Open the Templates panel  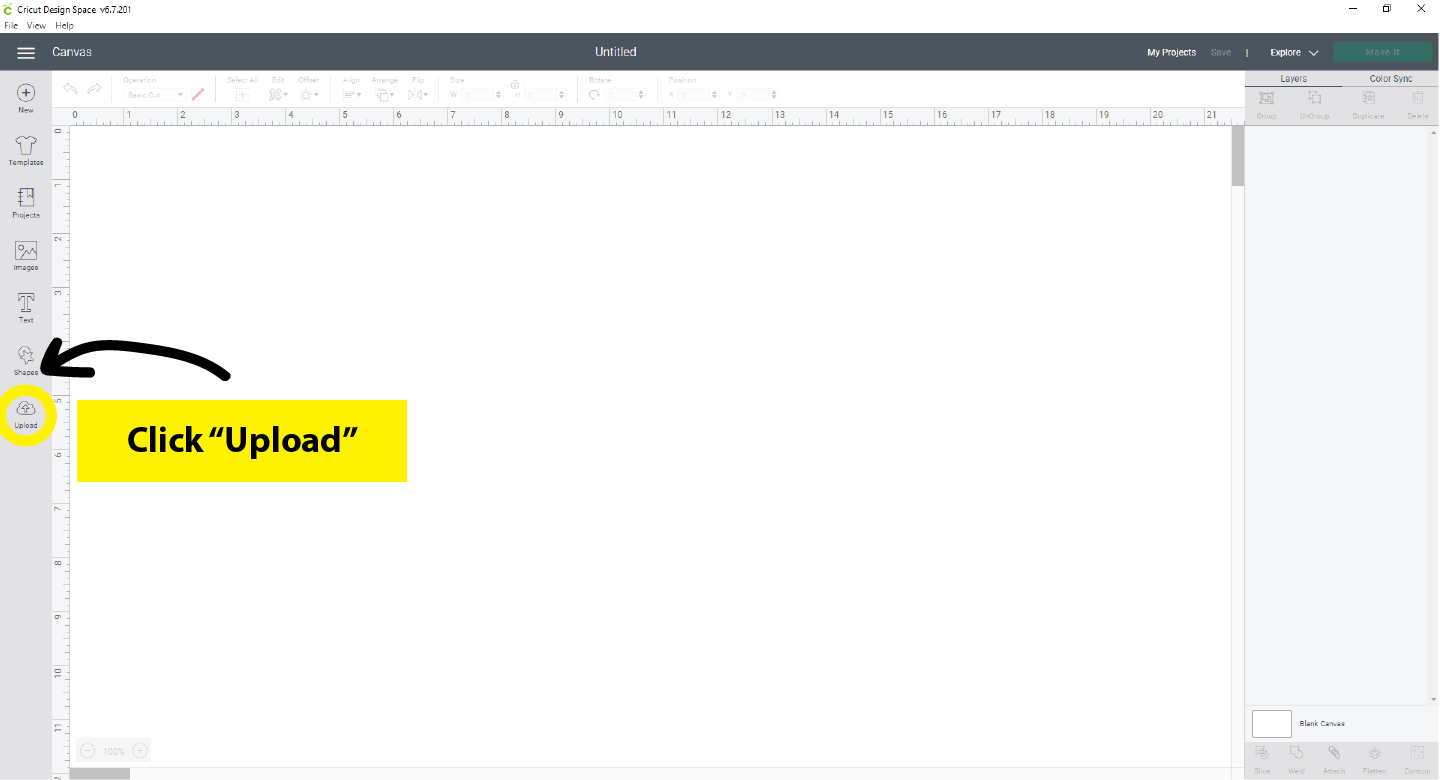tap(26, 150)
